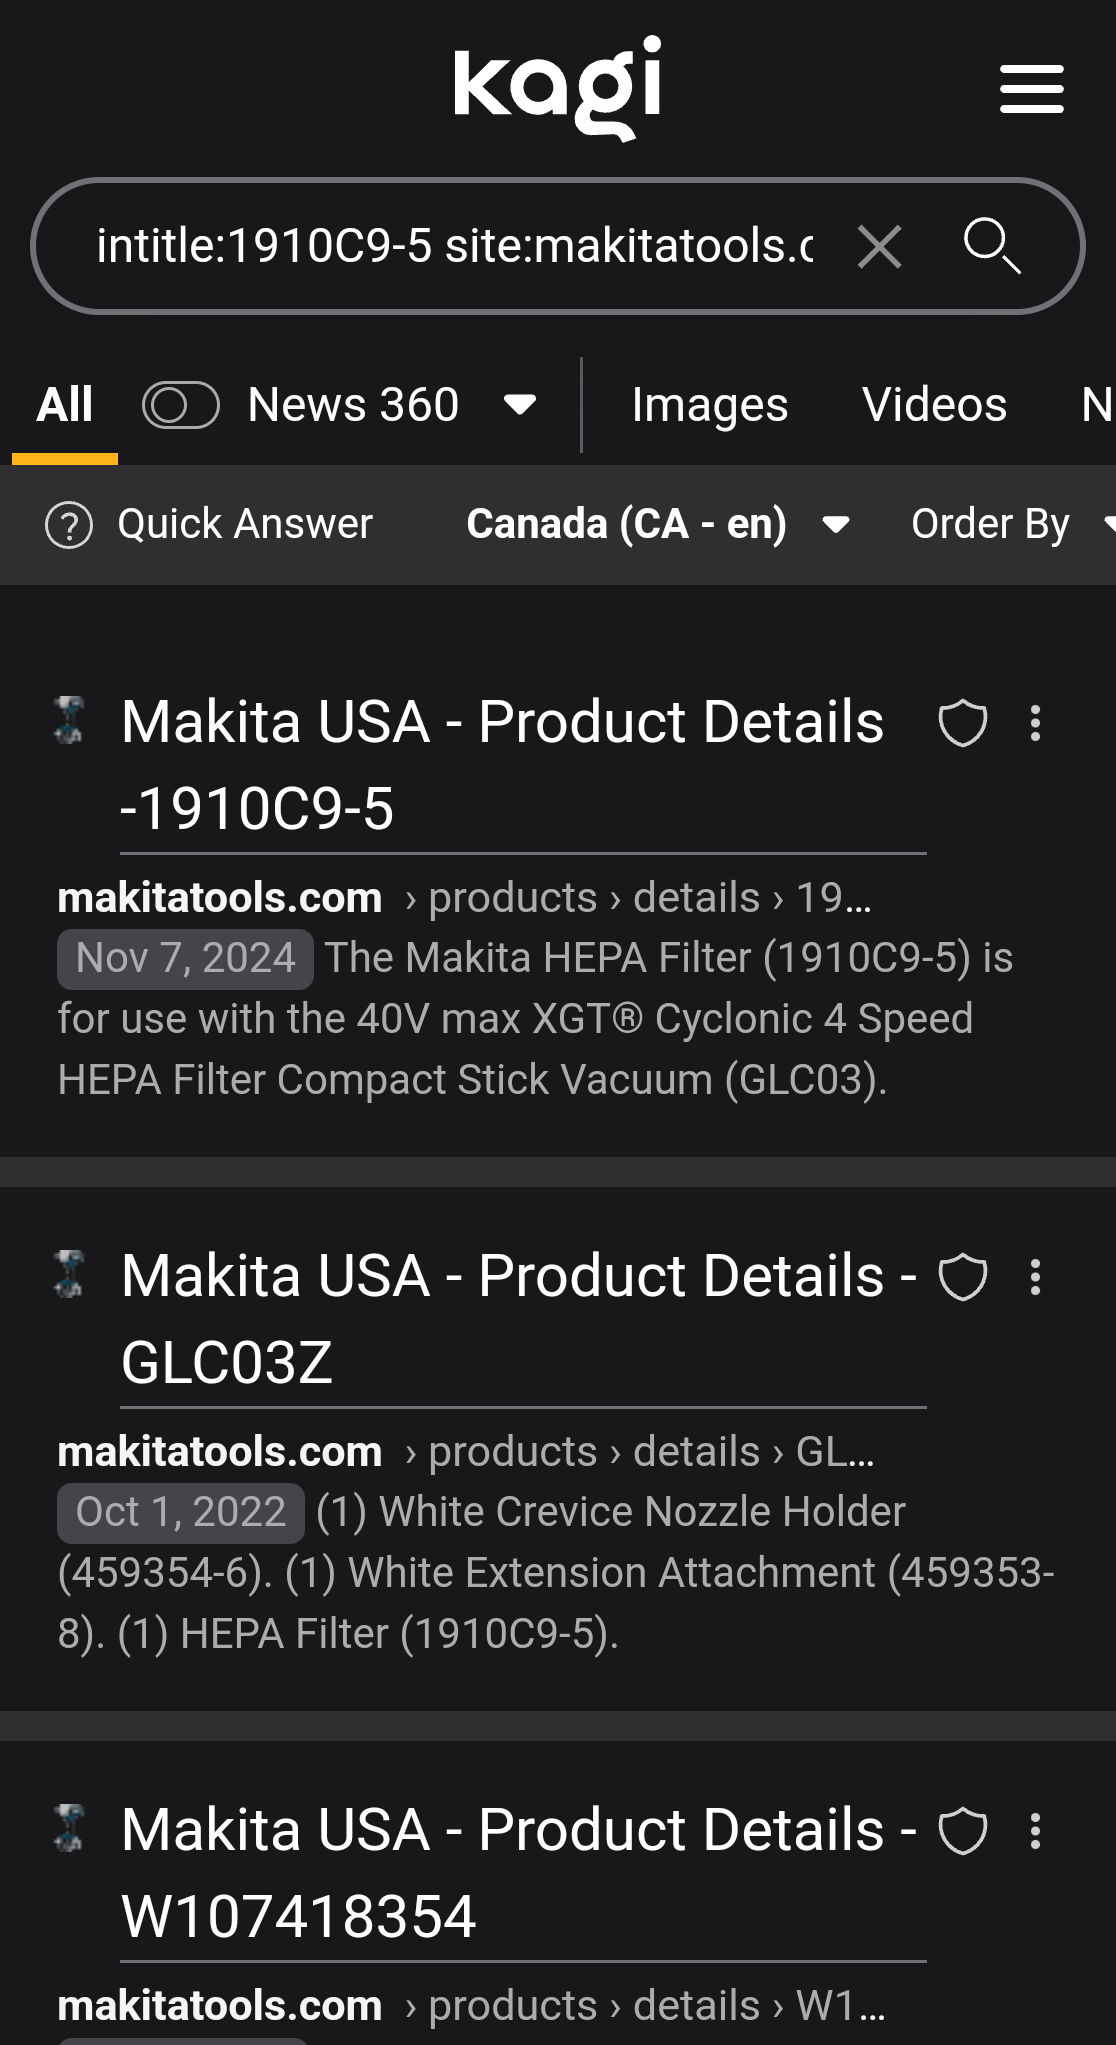The width and height of the screenshot is (1116, 2045).
Task: Click the shield icon for GLC03Z result
Action: coord(962,1277)
